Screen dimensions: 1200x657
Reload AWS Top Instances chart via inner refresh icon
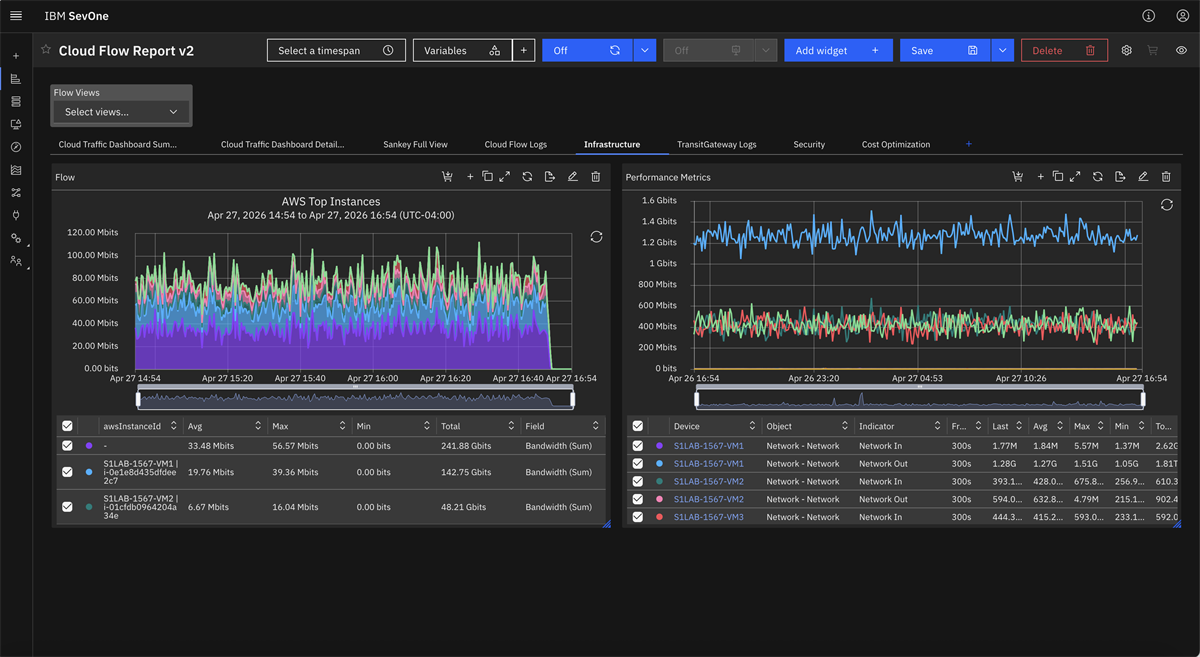[596, 237]
